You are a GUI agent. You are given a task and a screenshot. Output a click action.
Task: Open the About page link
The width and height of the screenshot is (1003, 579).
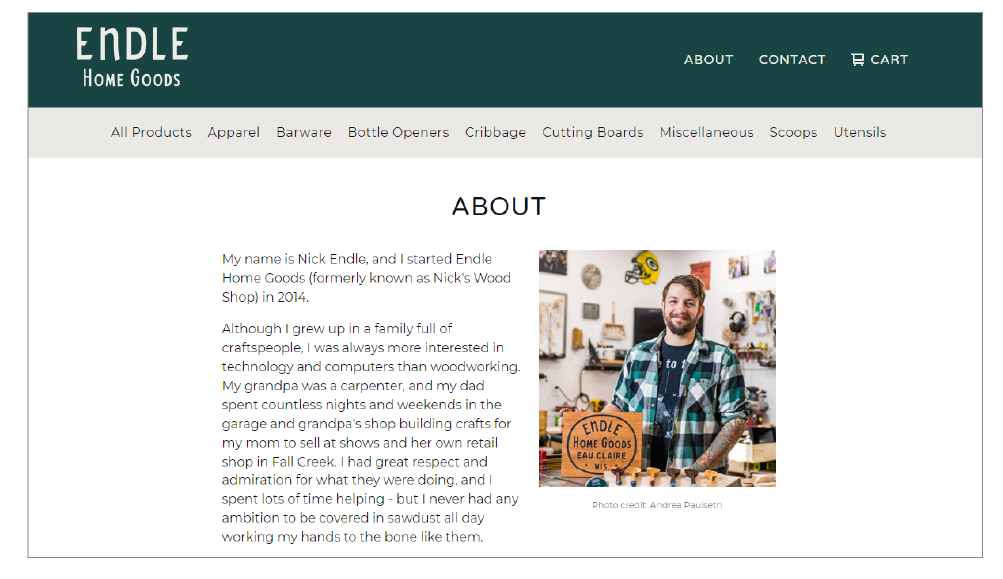[708, 59]
